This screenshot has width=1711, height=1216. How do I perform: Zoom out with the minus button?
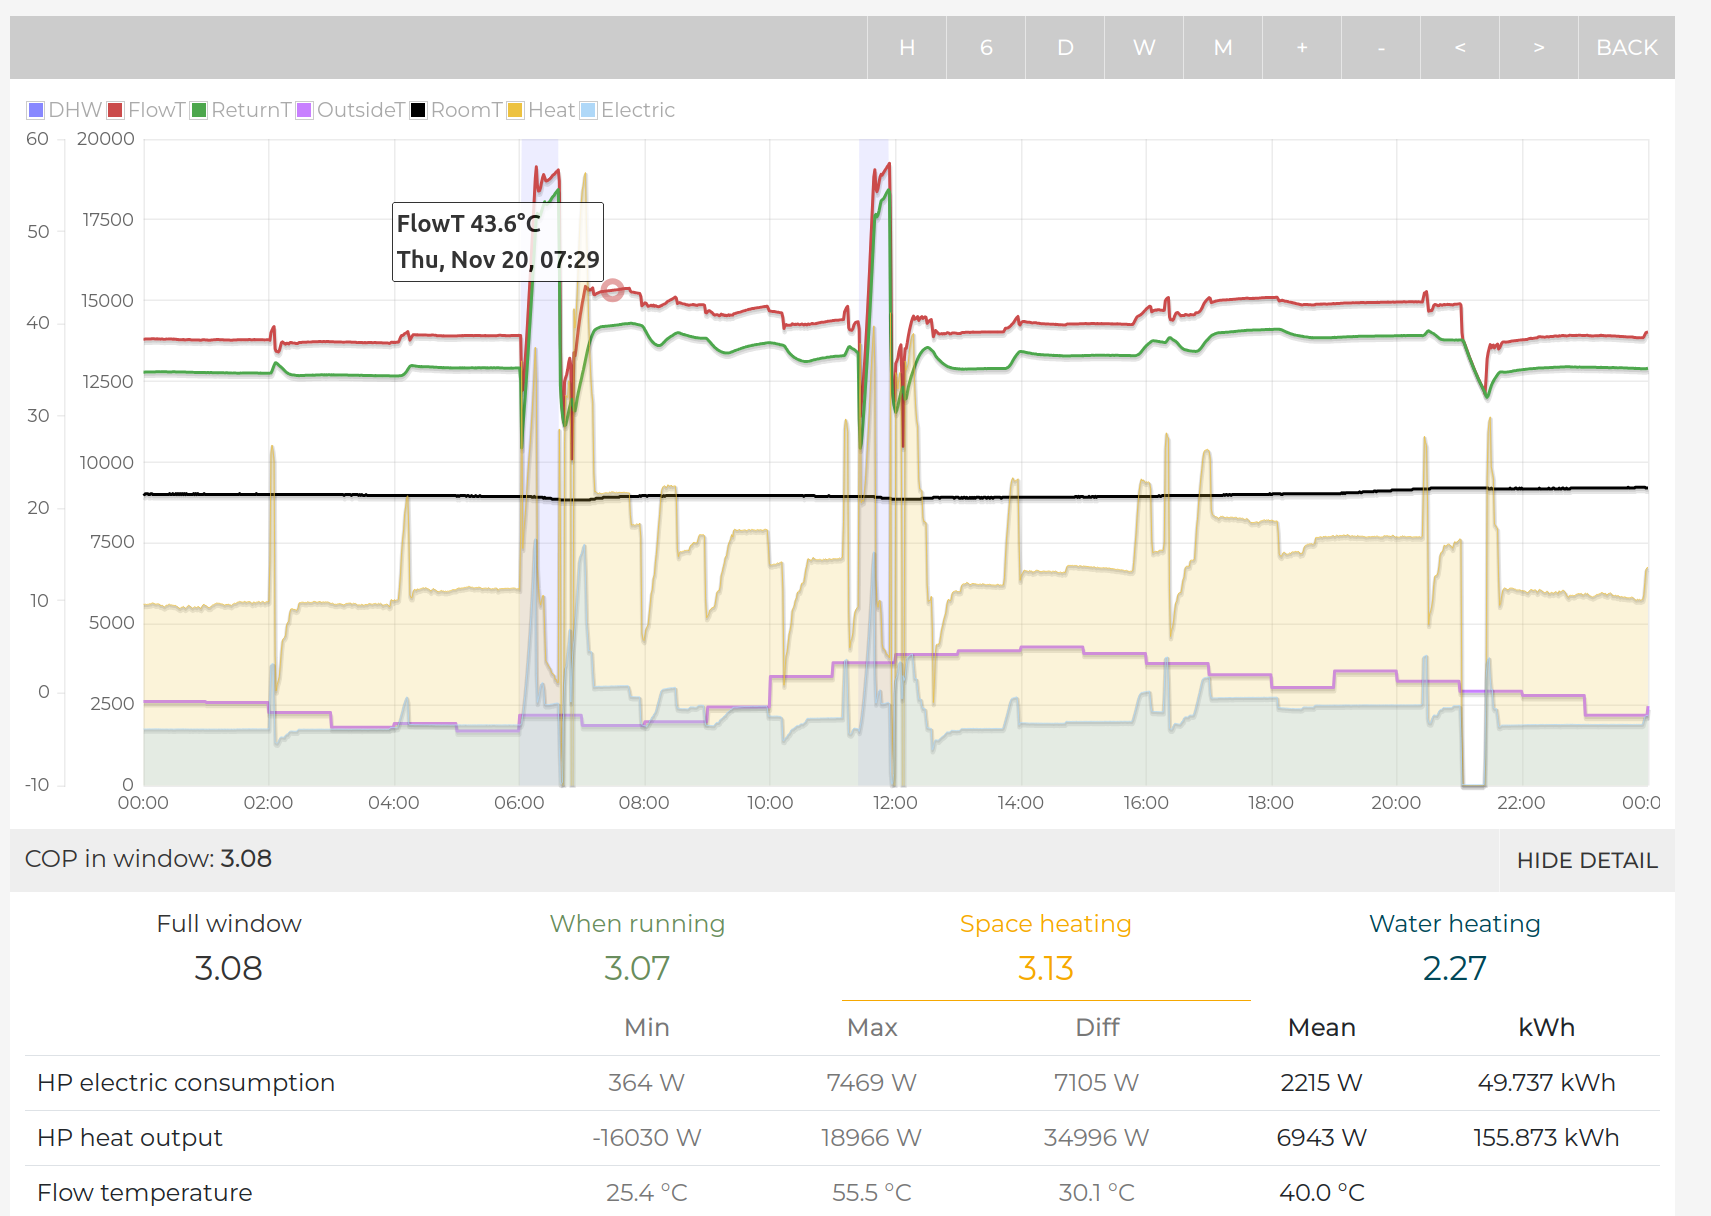pos(1381,47)
